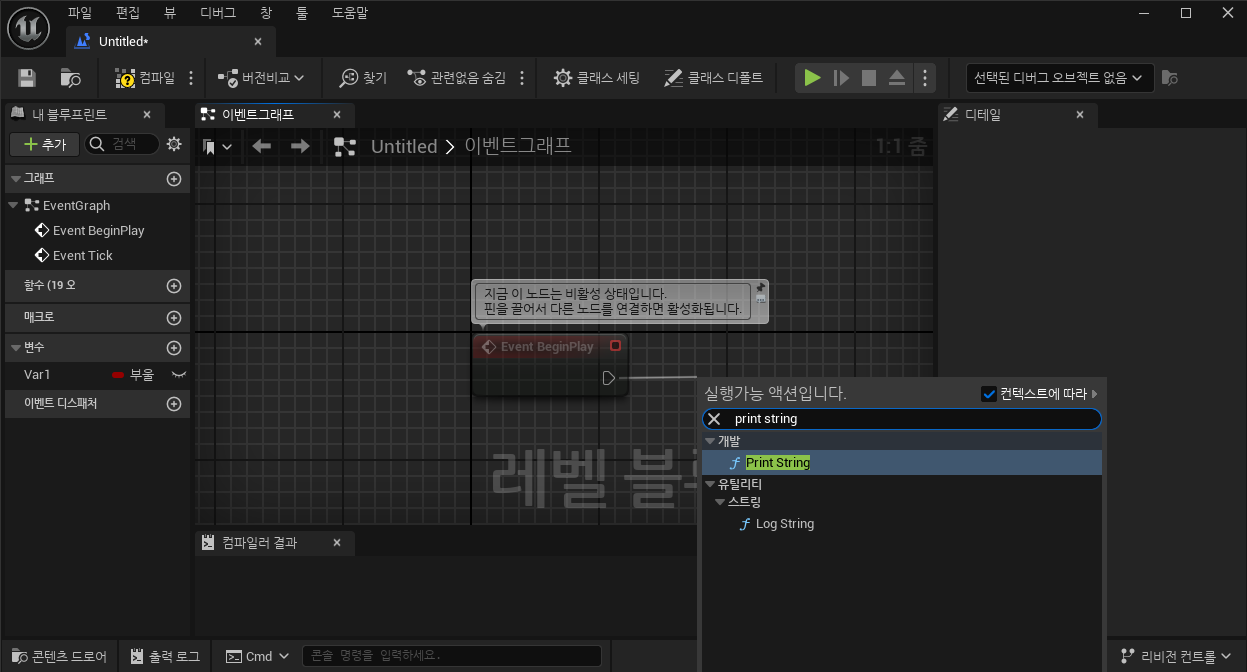Viewport: 1247px width, 672px height.
Task: Open the 뷰 menu
Action: coord(170,13)
